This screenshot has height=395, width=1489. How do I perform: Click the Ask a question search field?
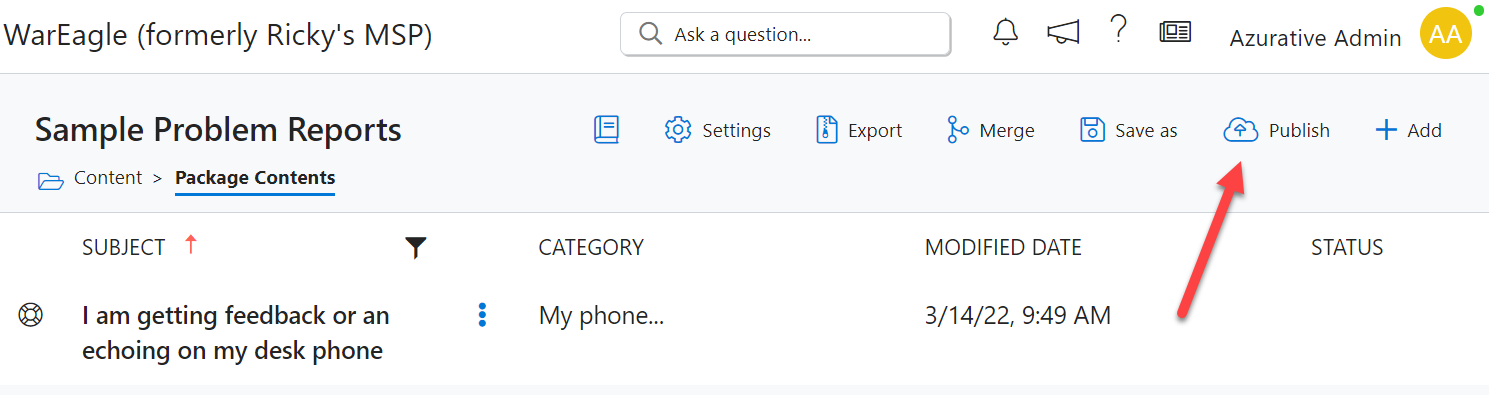tap(785, 34)
